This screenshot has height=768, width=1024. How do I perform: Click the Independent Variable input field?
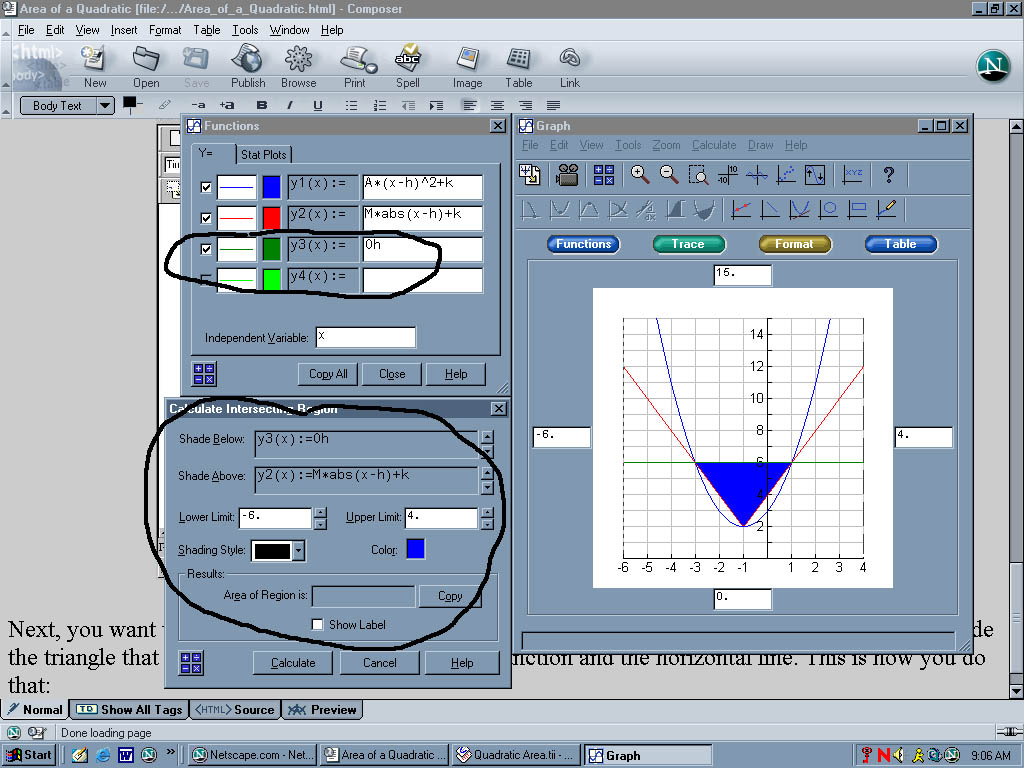coord(365,338)
